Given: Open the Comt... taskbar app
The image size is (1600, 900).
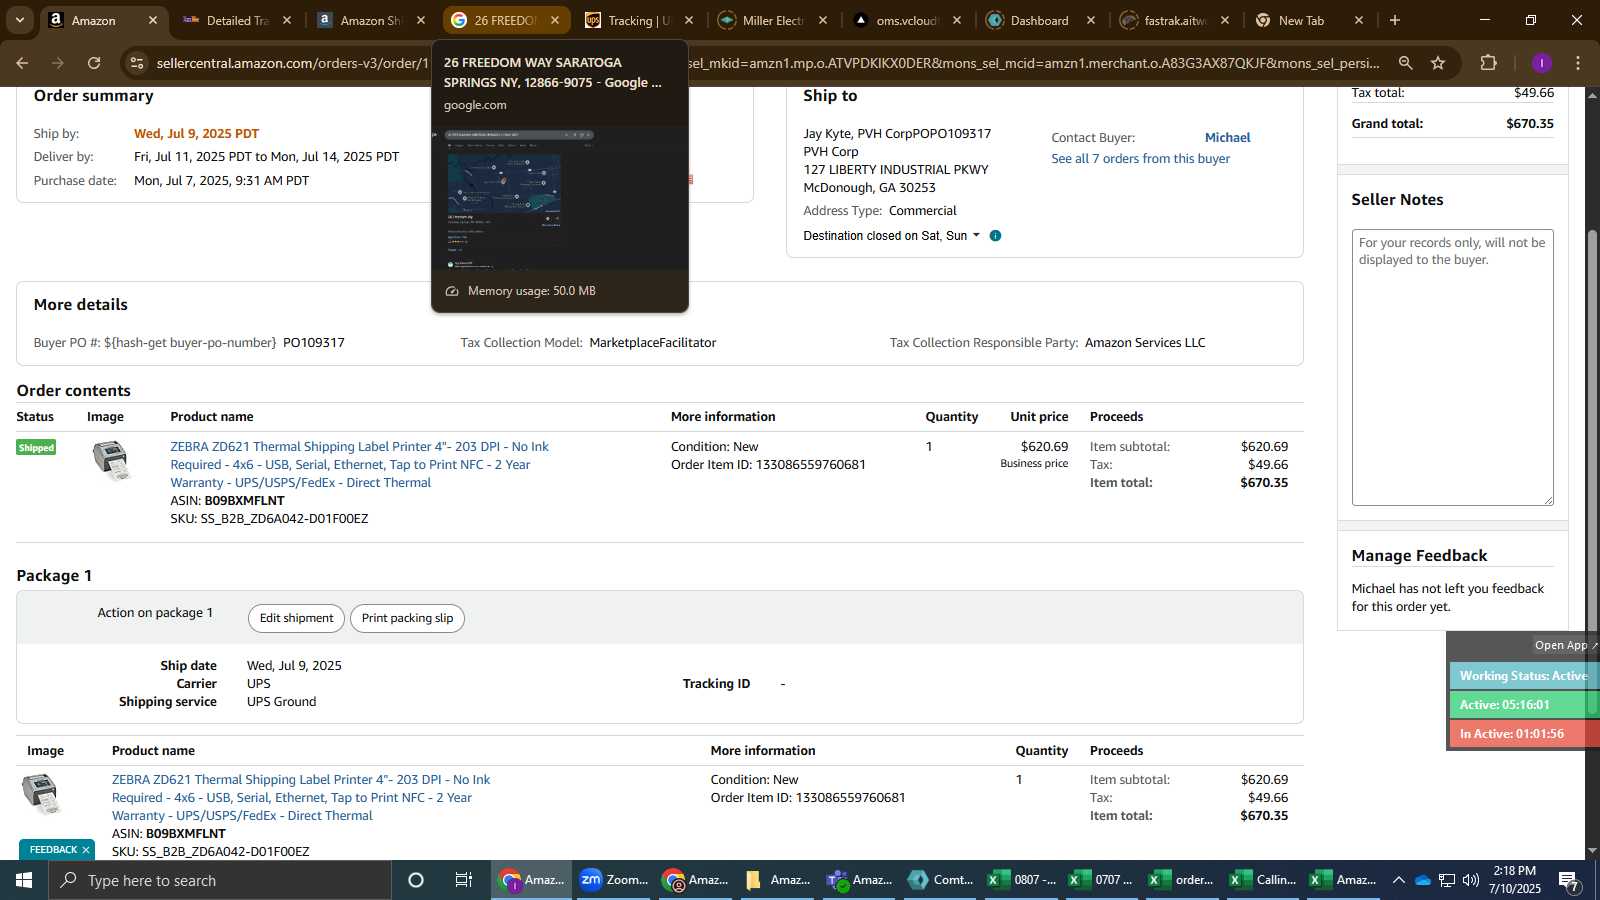Looking at the screenshot, I should pos(940,880).
